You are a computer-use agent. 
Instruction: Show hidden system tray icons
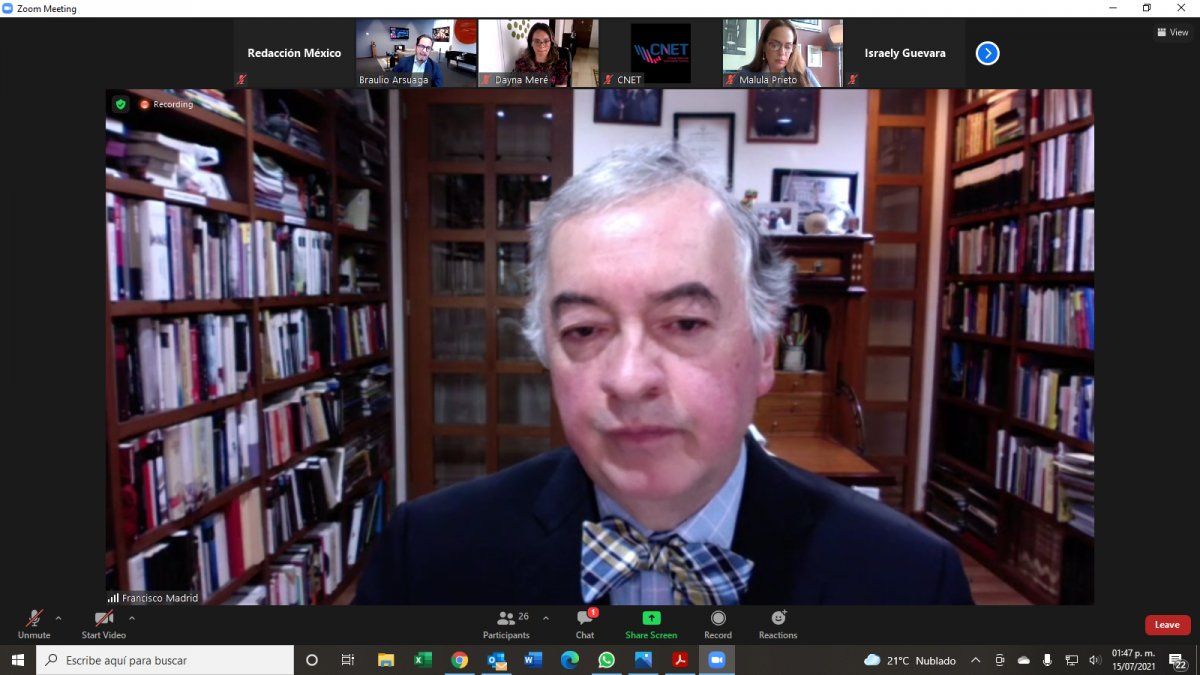976,660
